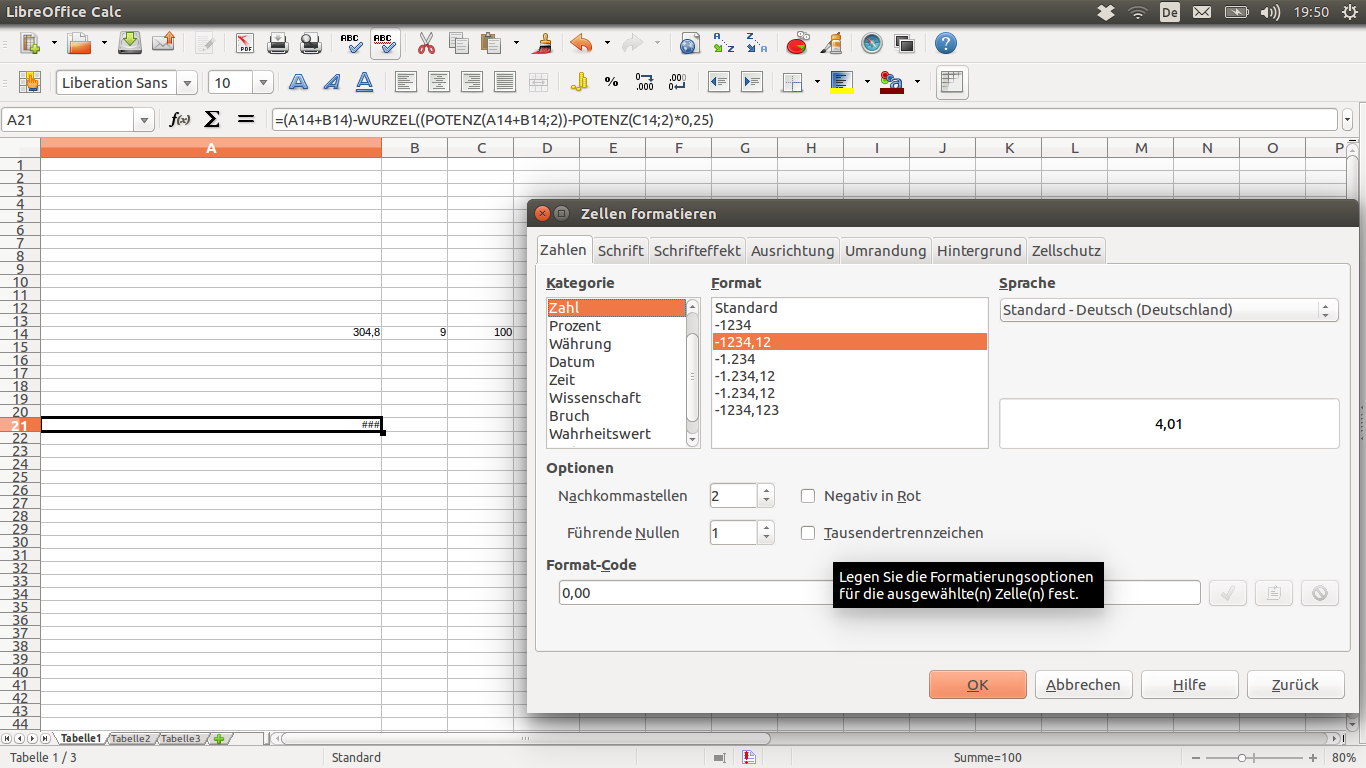This screenshot has height=768, width=1366.
Task: Sort ascending A to Z
Action: pos(722,44)
